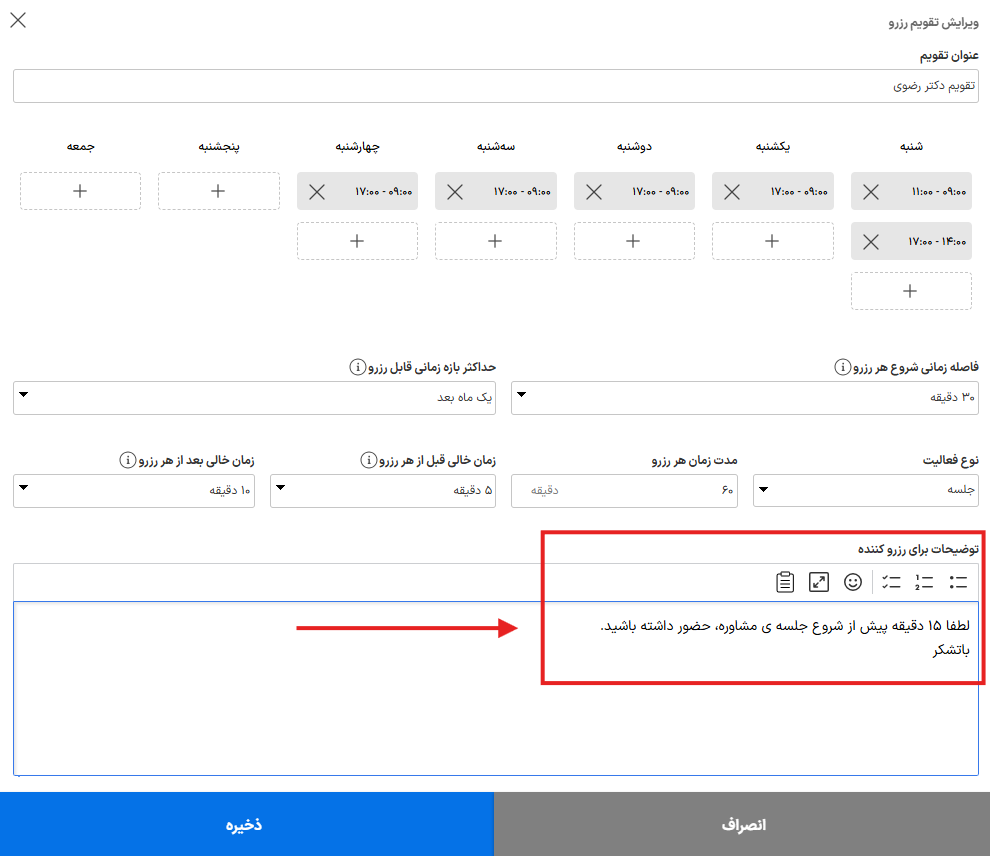
Task: Open the ۳۰ دقیقه reservation interval dropdown
Action: (x=744, y=398)
